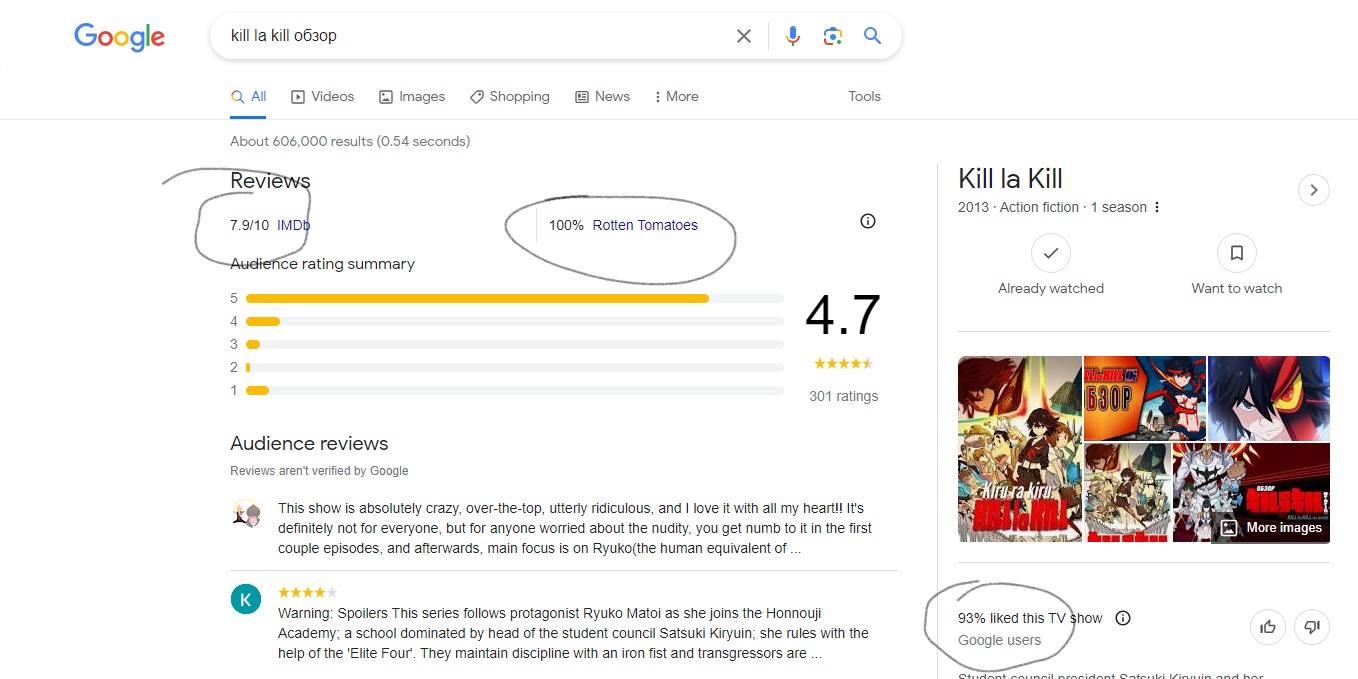Click thumbs up for this show
The height and width of the screenshot is (679, 1358).
[x=1268, y=627]
